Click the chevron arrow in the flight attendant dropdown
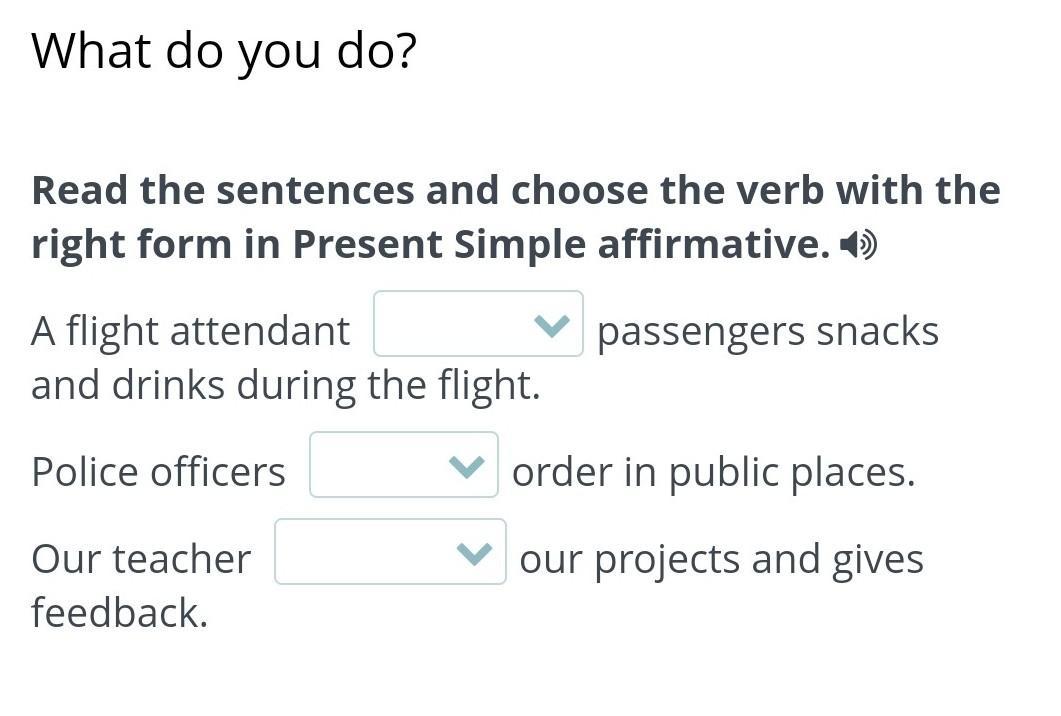Viewport: 1061px width, 716px height. tap(552, 326)
